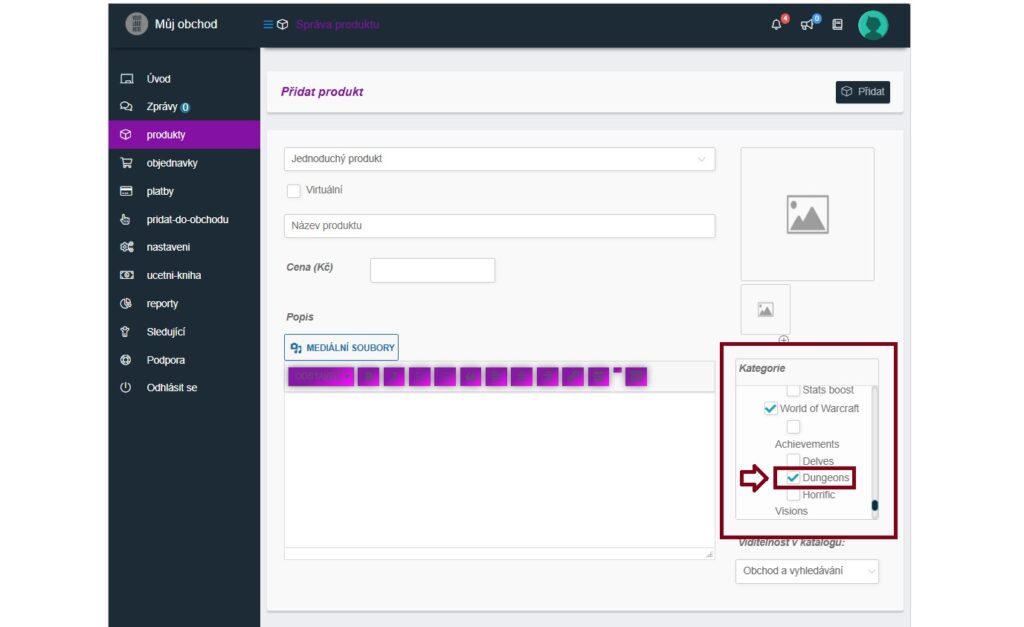Focus the Název produktu field
This screenshot has width=1024, height=627.
click(500, 225)
